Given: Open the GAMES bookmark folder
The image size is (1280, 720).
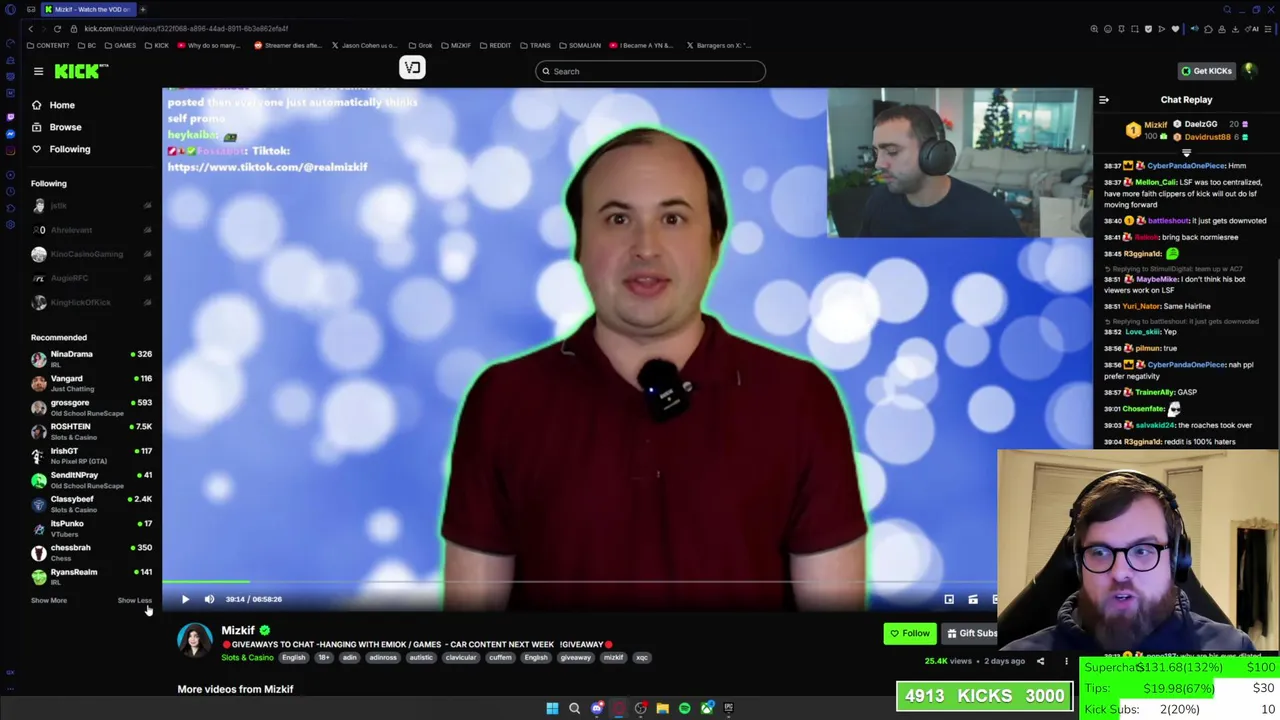Looking at the screenshot, I should (120, 45).
